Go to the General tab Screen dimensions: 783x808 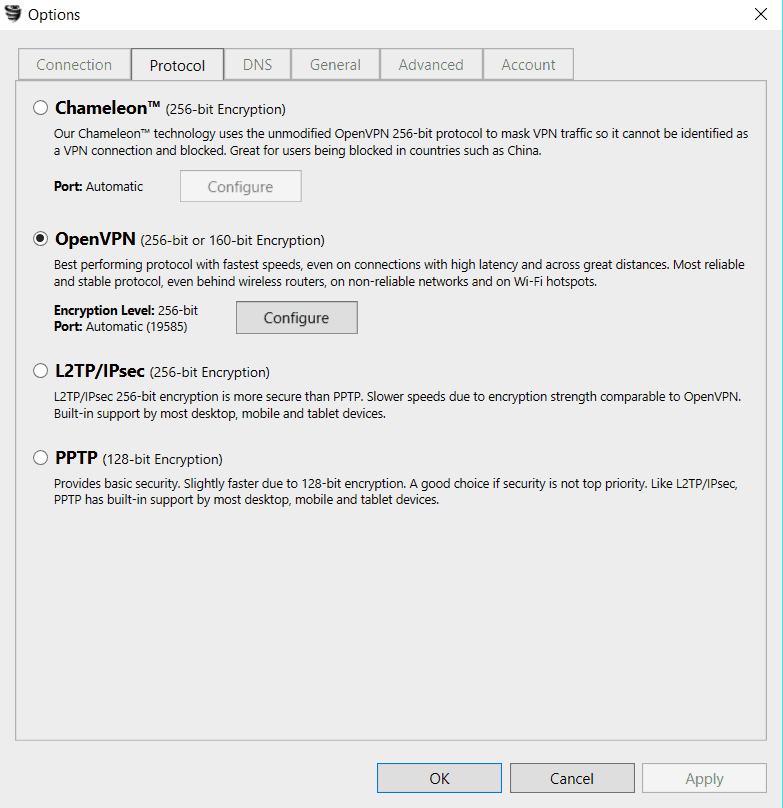(335, 64)
